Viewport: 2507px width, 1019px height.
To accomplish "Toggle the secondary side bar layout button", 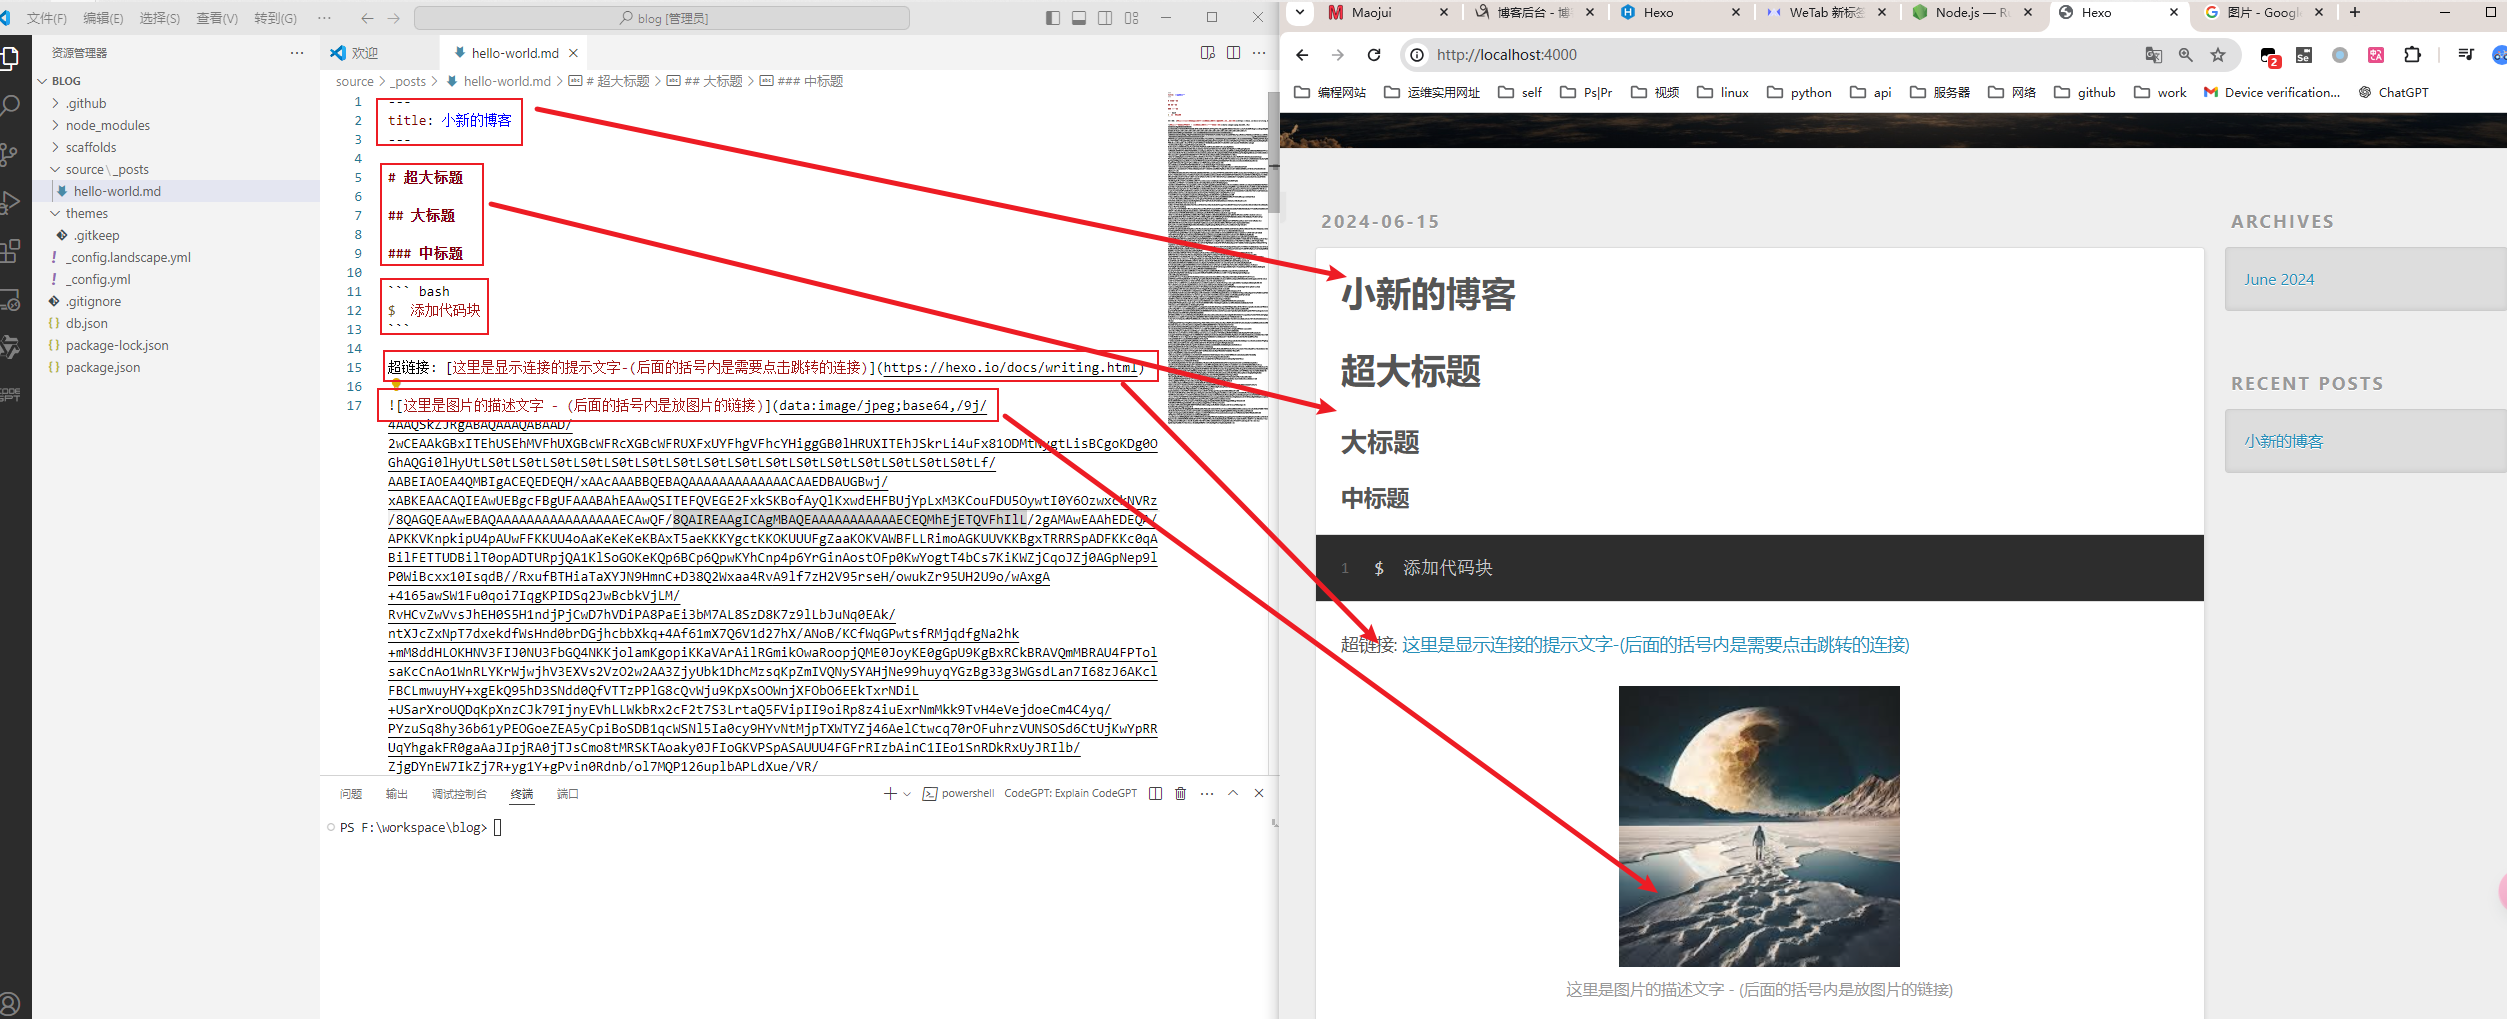I will 1105,18.
